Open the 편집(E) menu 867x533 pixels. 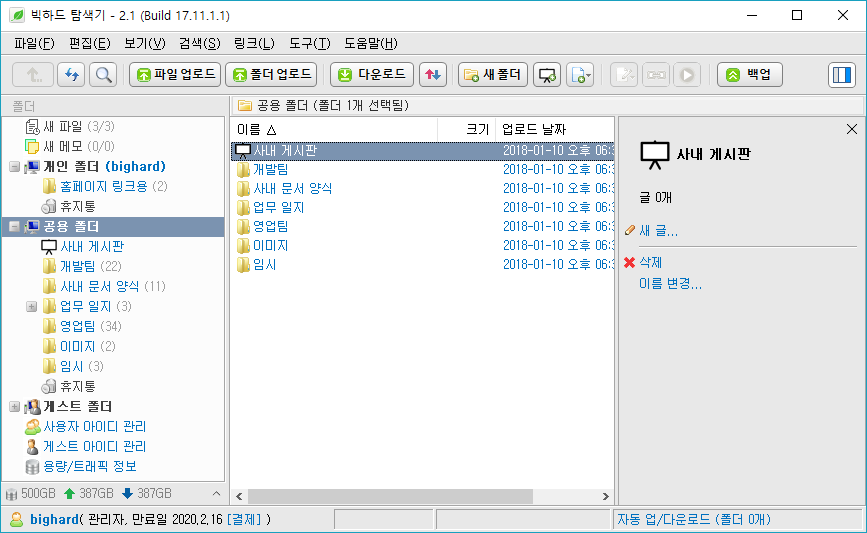(90, 43)
